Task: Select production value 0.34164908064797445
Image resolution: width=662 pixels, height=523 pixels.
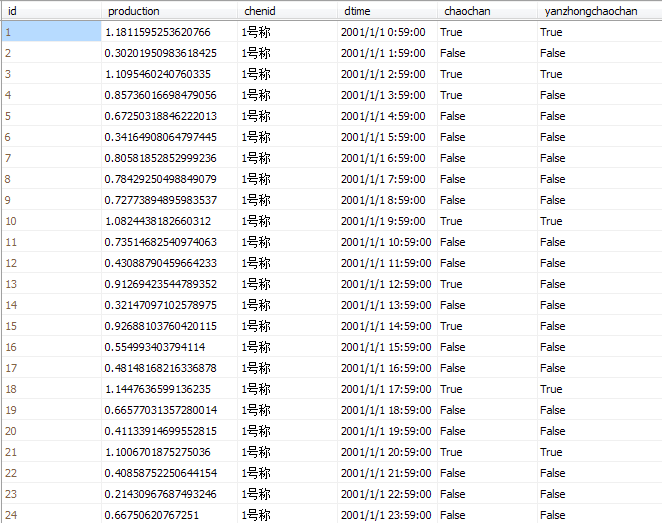Action: click(160, 137)
